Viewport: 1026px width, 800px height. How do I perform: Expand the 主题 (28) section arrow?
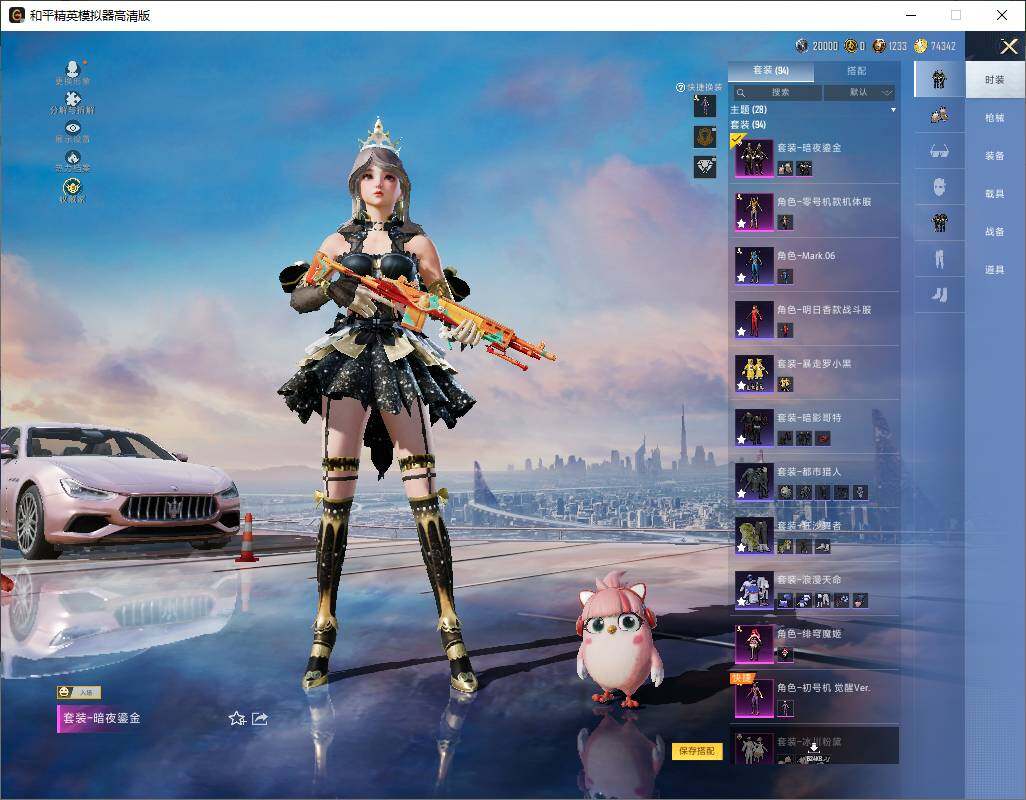893,110
